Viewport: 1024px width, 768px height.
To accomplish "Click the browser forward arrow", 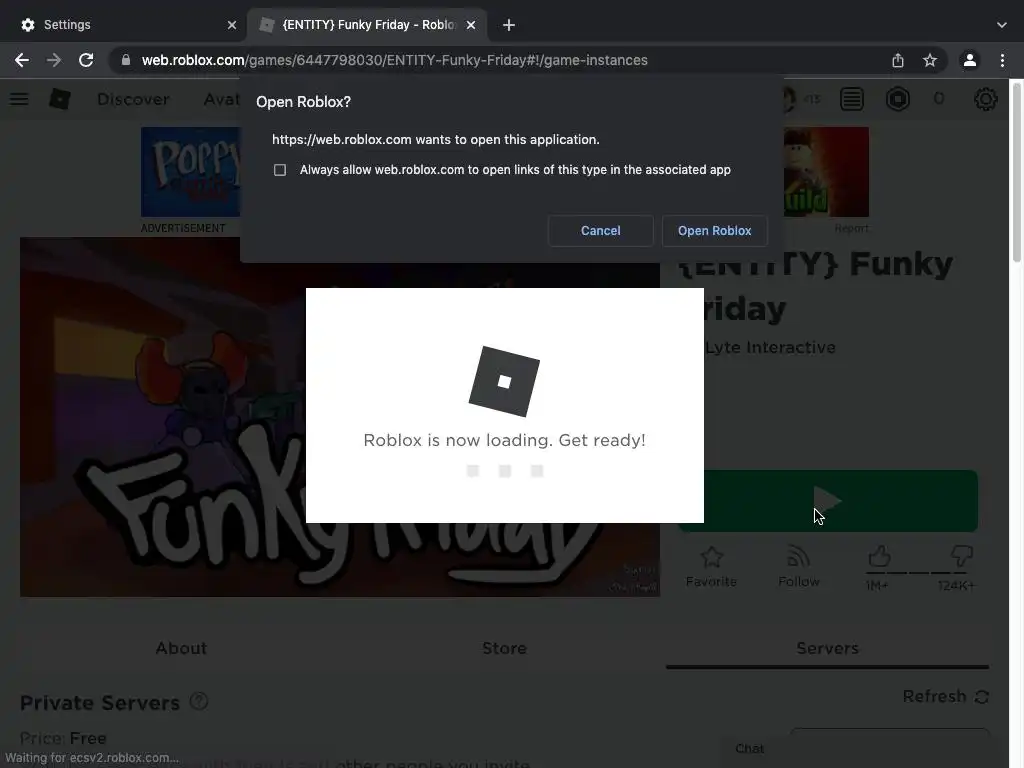I will (x=54, y=60).
